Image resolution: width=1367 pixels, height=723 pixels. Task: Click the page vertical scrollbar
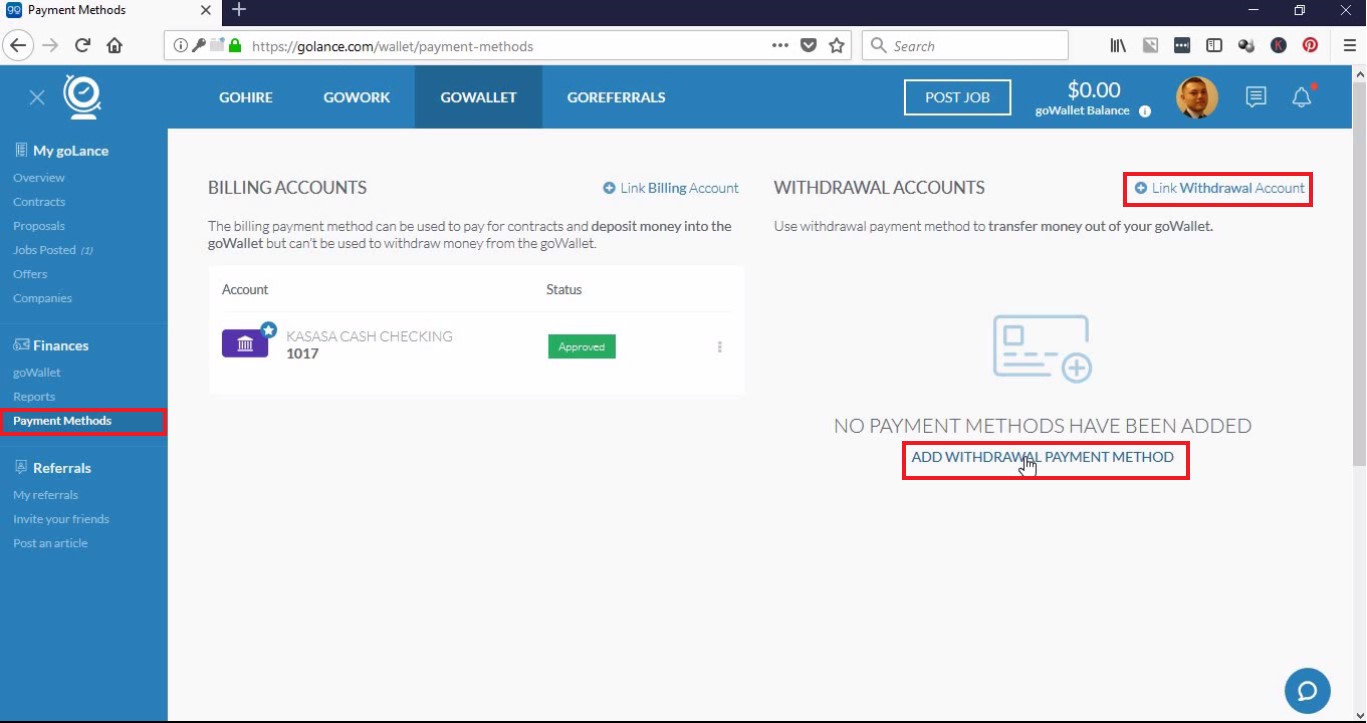1359,273
